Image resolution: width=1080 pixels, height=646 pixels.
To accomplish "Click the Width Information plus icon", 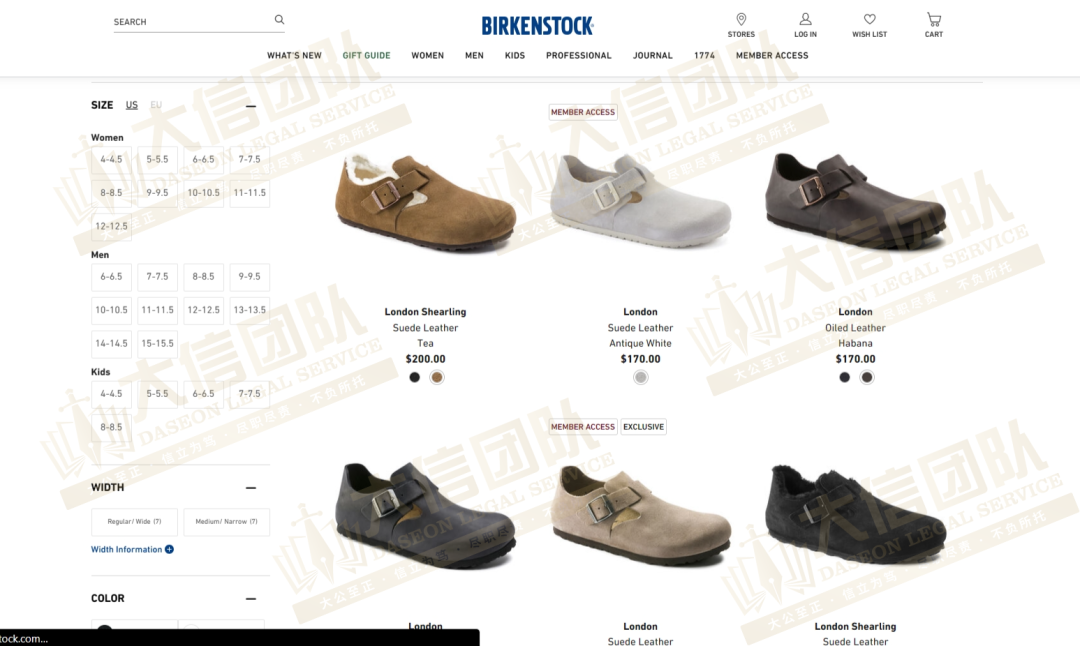I will point(169,550).
